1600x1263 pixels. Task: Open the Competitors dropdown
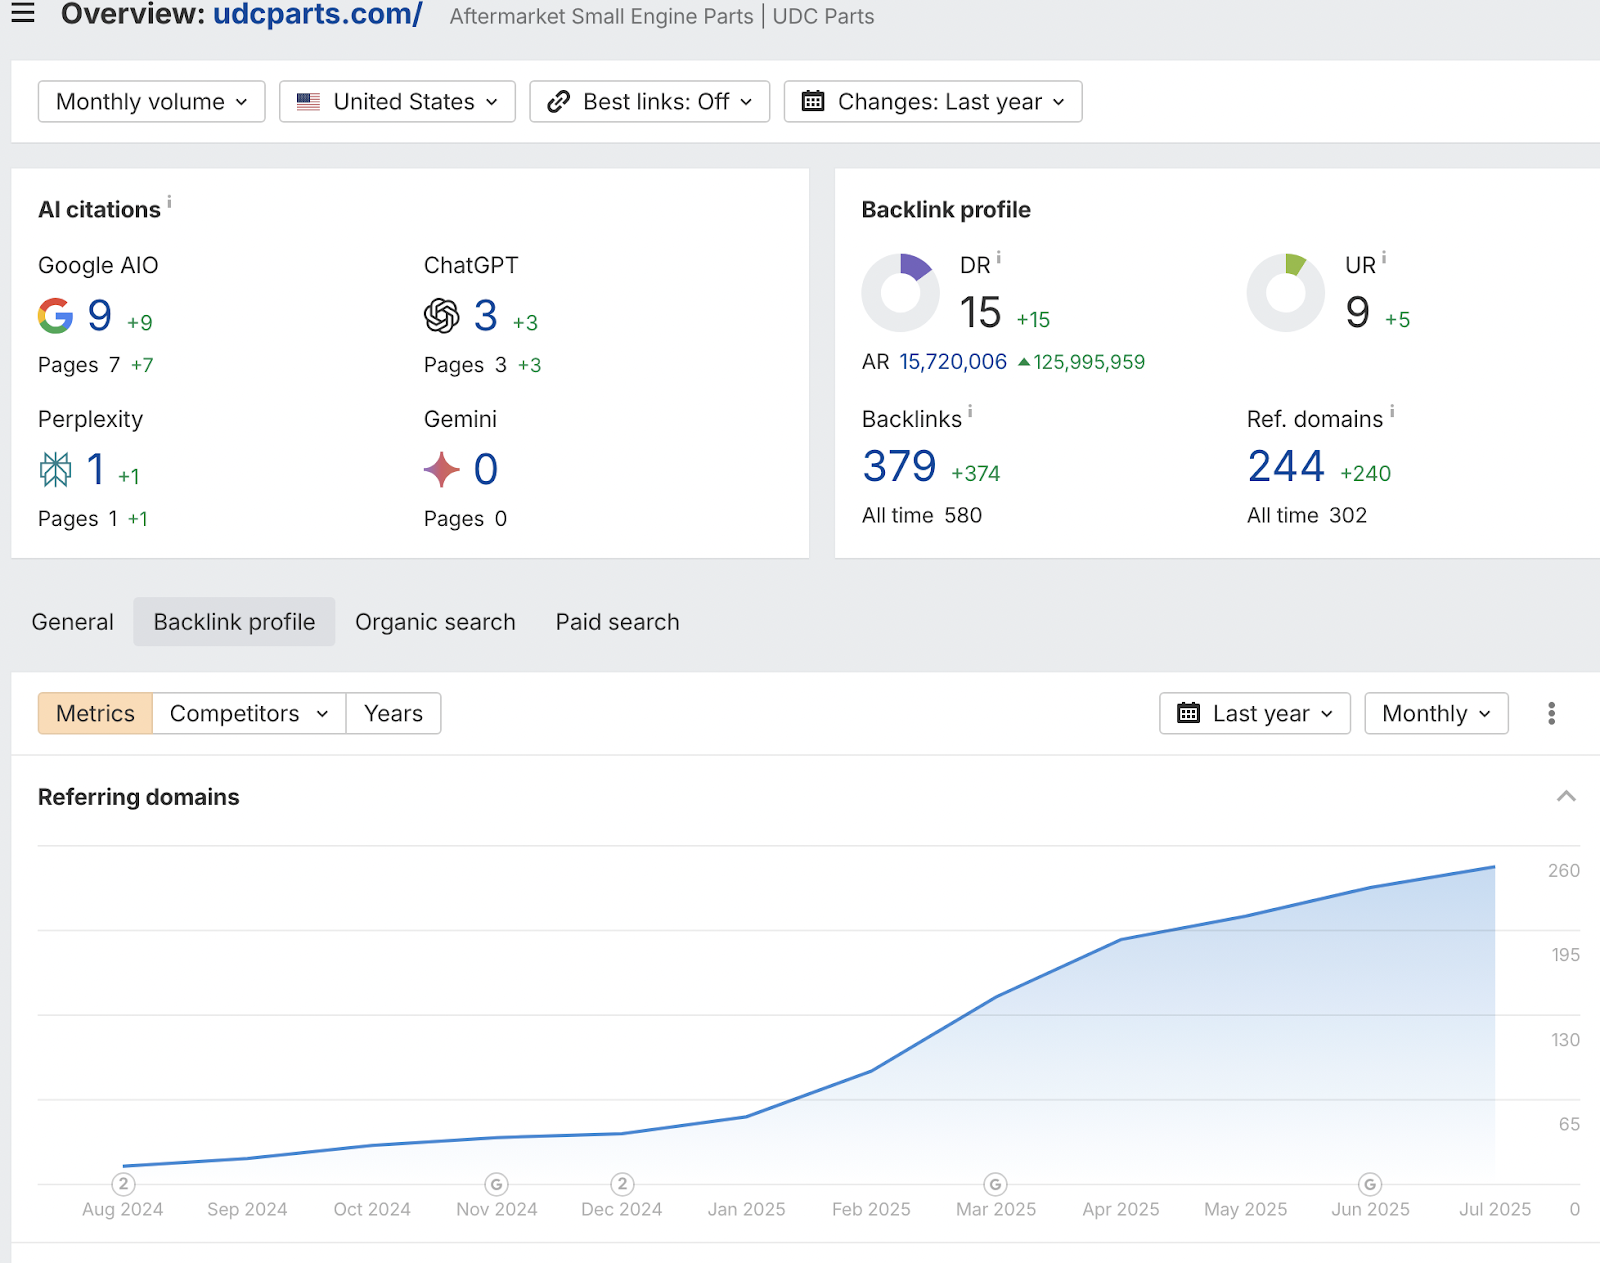pyautogui.click(x=249, y=713)
